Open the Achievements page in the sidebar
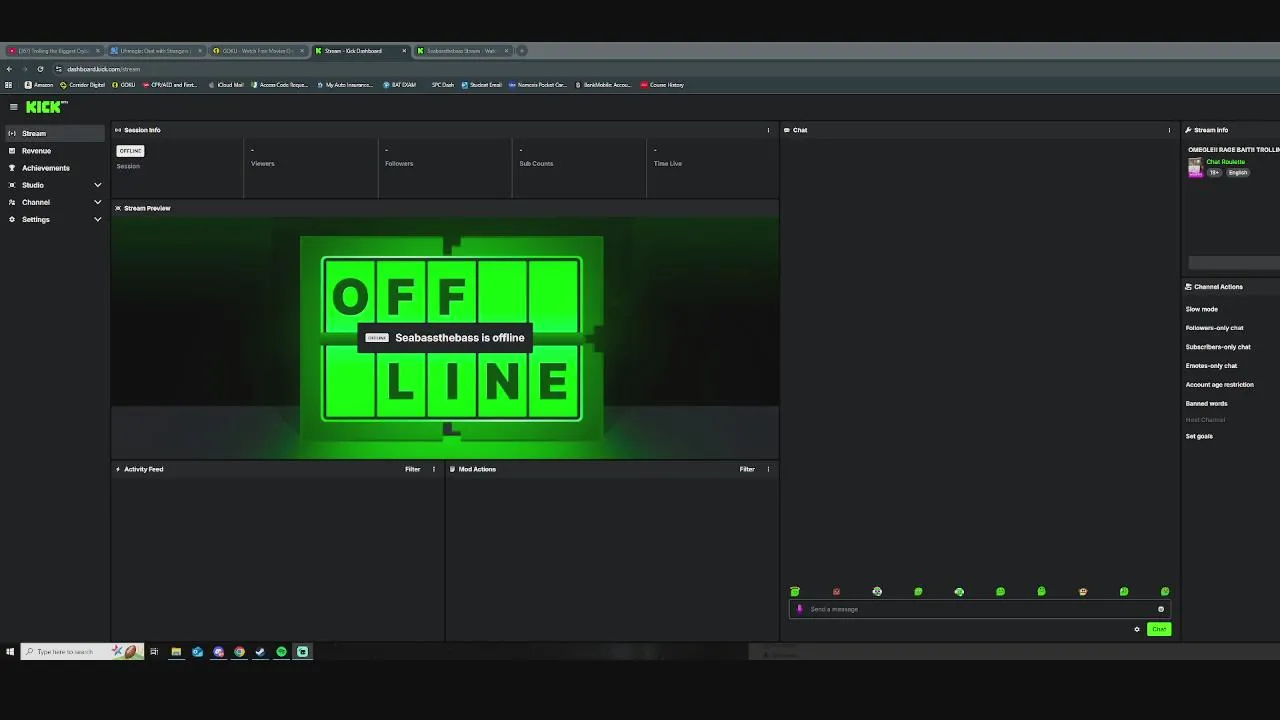This screenshot has width=1280, height=720. pos(53,168)
